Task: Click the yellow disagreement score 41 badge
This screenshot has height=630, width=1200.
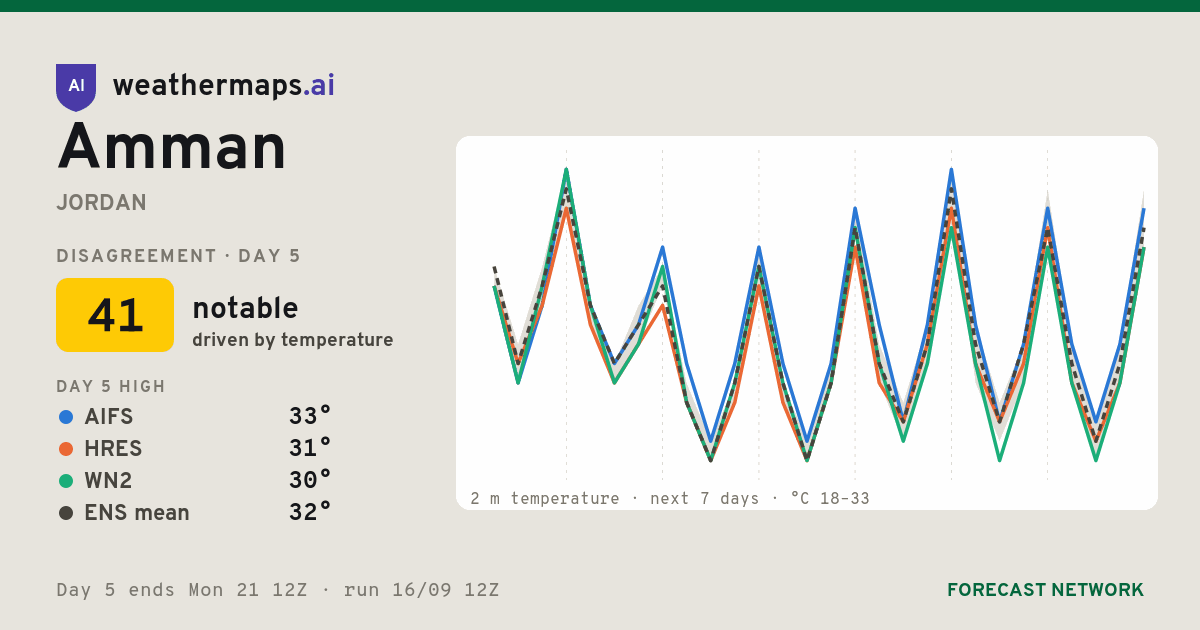Action: [115, 315]
